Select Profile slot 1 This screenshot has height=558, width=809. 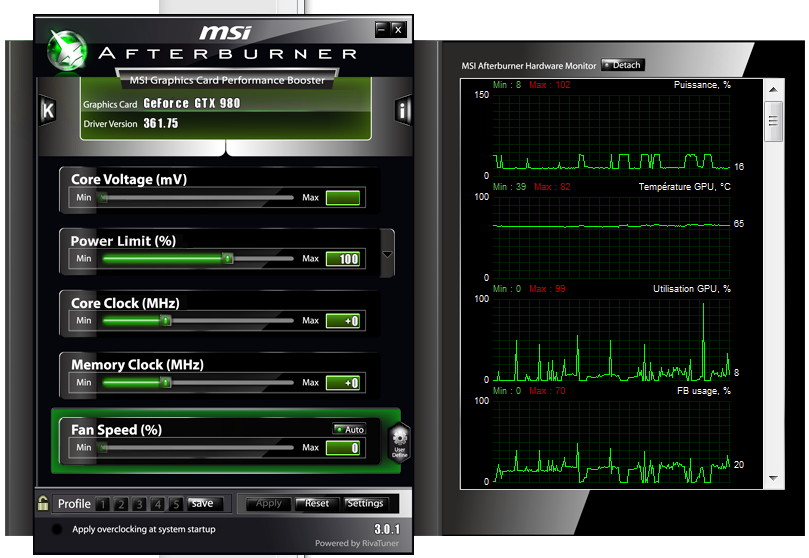(103, 504)
